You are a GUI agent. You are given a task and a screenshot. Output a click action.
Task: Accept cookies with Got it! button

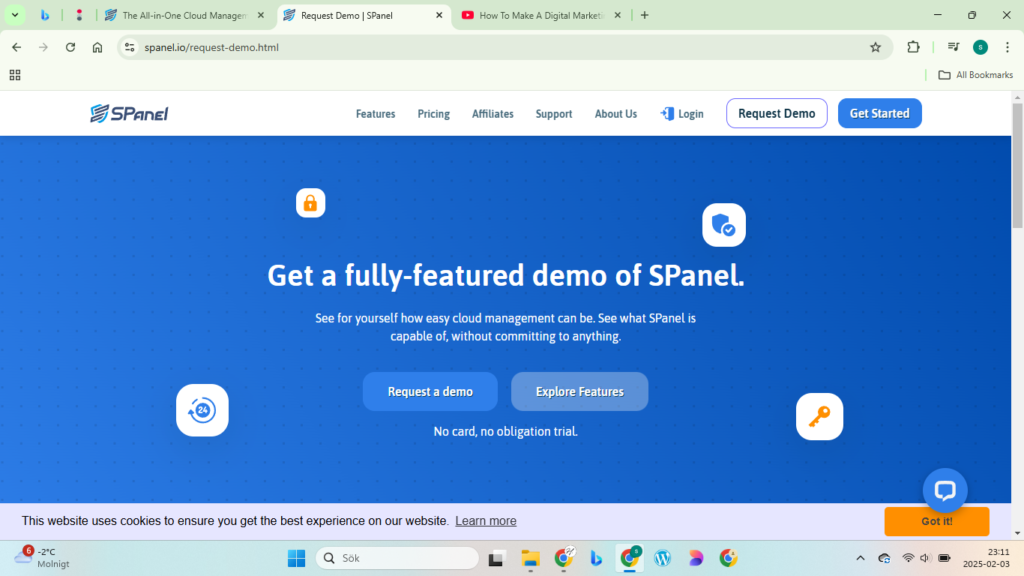pos(936,521)
